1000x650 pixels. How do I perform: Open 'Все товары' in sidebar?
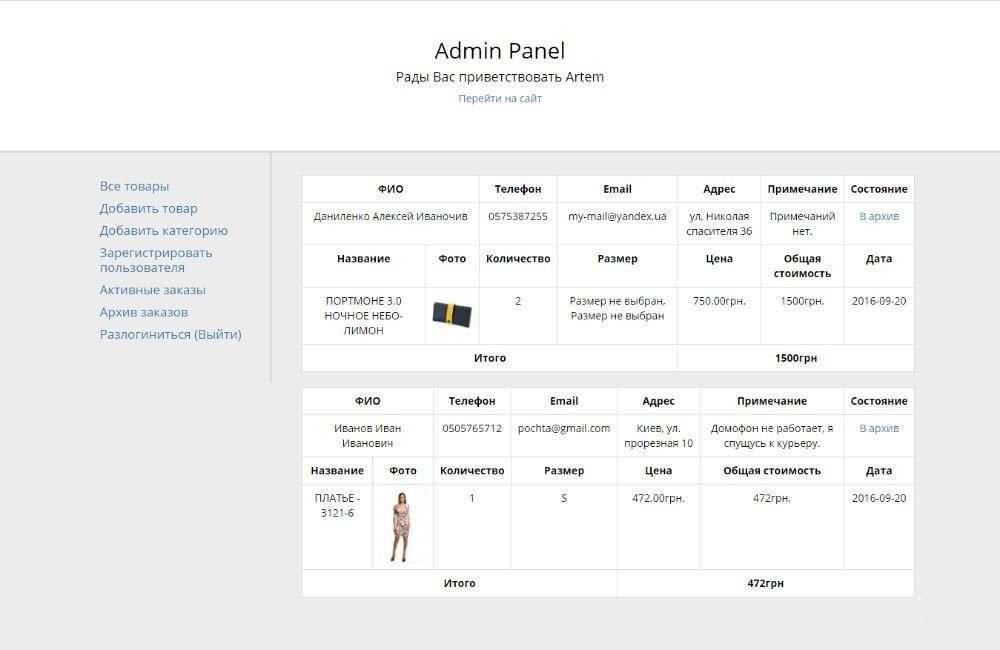[134, 186]
